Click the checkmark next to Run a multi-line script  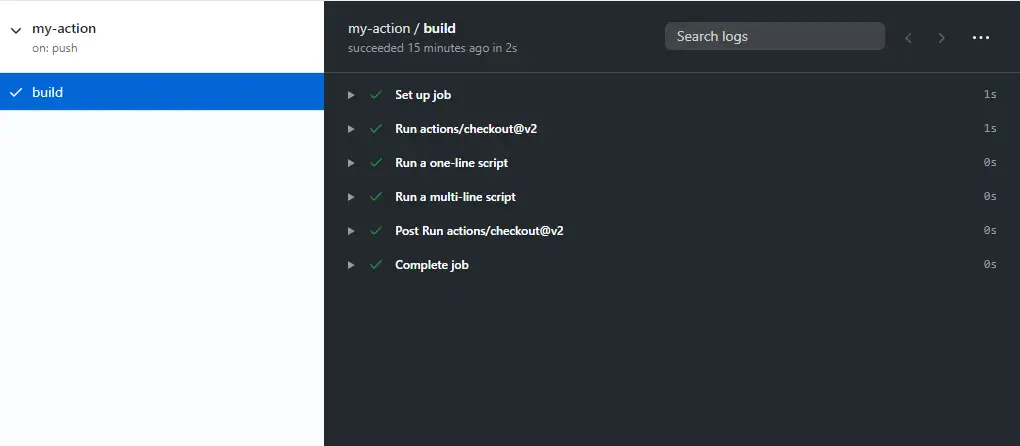coord(376,197)
